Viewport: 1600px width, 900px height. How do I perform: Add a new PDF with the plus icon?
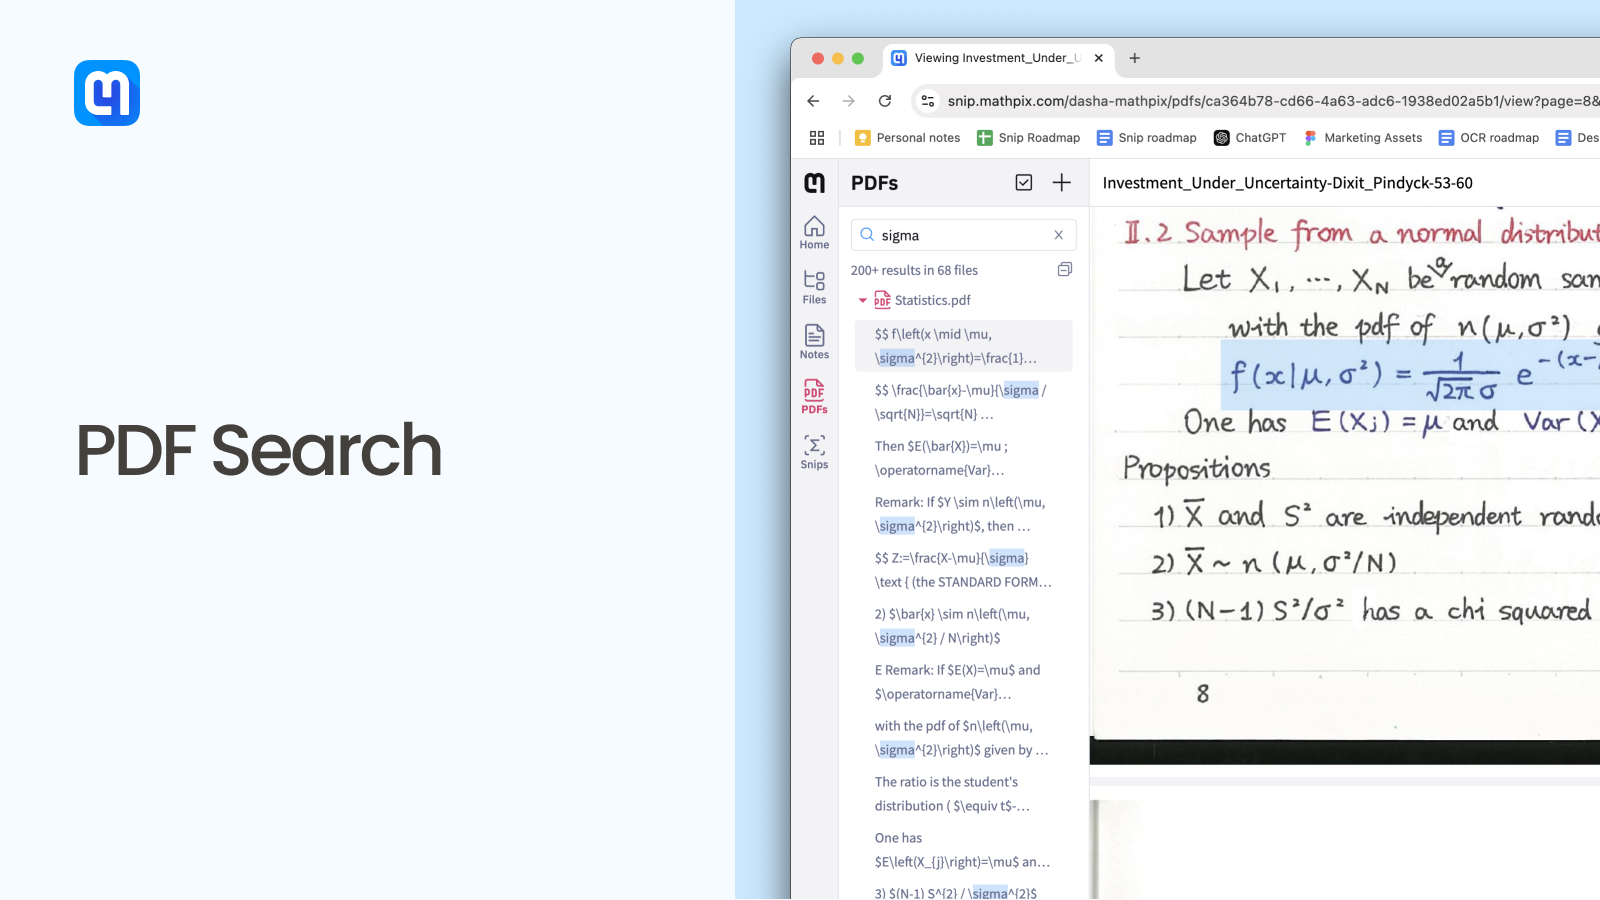click(1061, 182)
